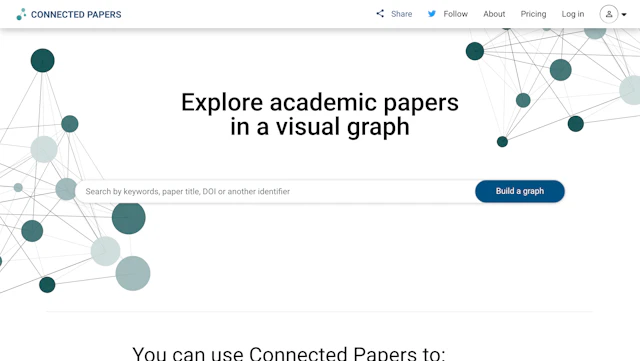
Task: Go to the About page
Action: pos(494,14)
